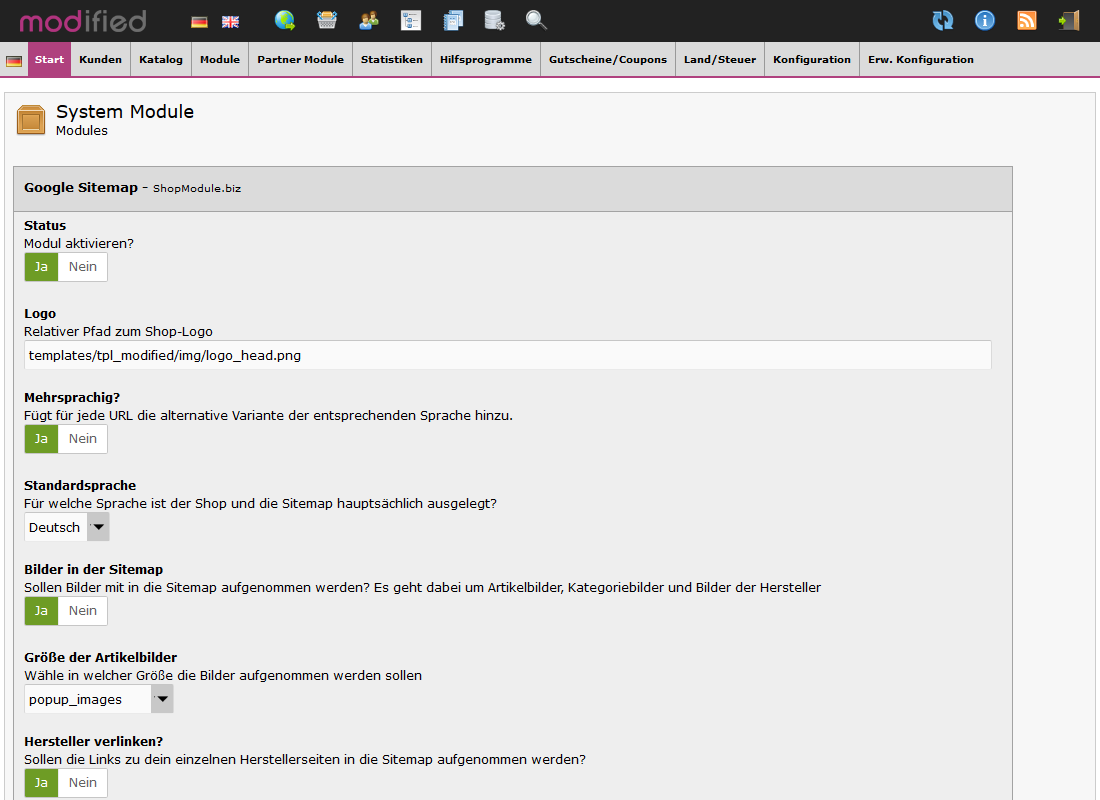Open the Konfiguration menu

point(812,60)
